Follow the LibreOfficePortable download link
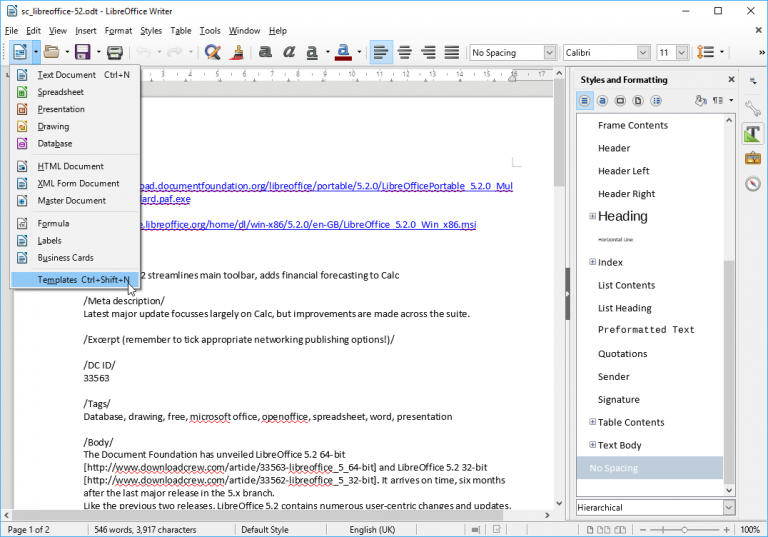Viewport: 768px width, 537px height. pyautogui.click(x=327, y=186)
